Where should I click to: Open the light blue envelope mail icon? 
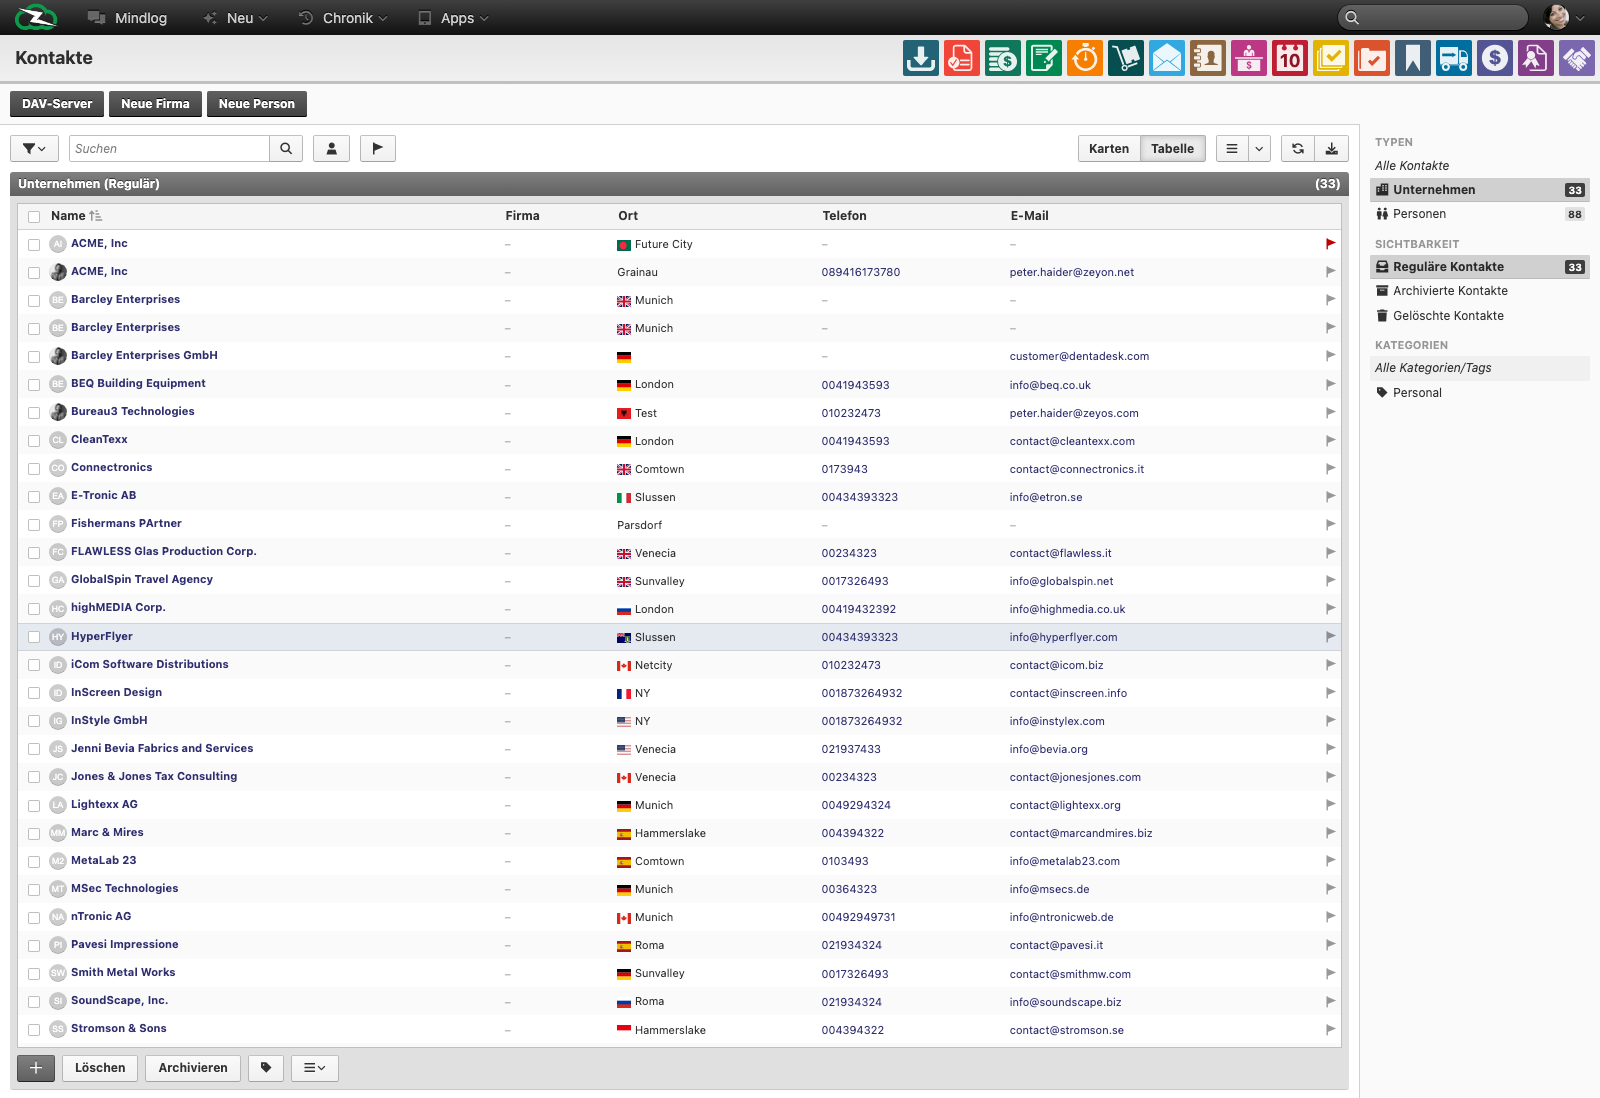click(x=1166, y=58)
